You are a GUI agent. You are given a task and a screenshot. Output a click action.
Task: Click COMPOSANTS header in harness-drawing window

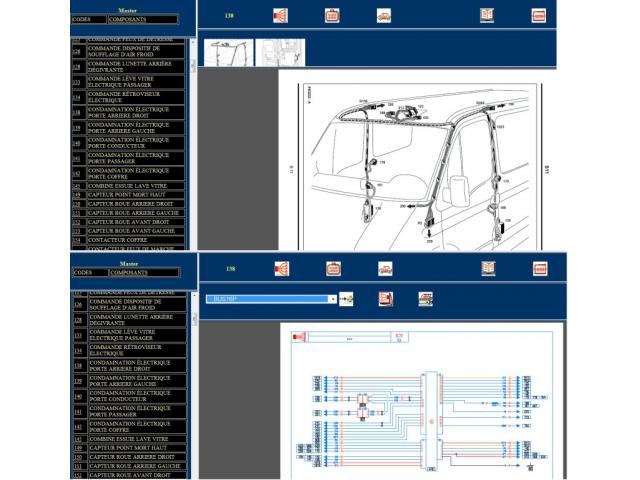[143, 19]
